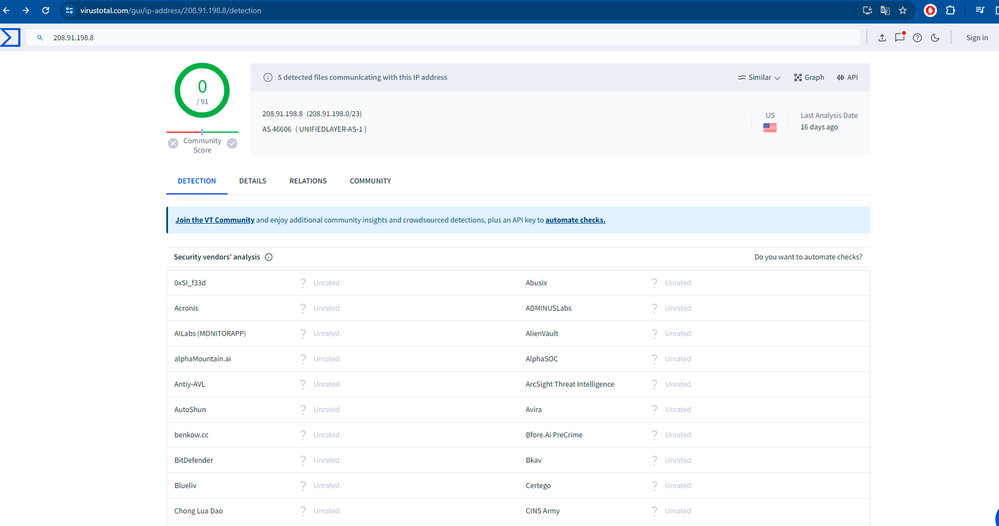Click the community score slider bar
Image resolution: width=999 pixels, height=526 pixels.
tap(202, 132)
